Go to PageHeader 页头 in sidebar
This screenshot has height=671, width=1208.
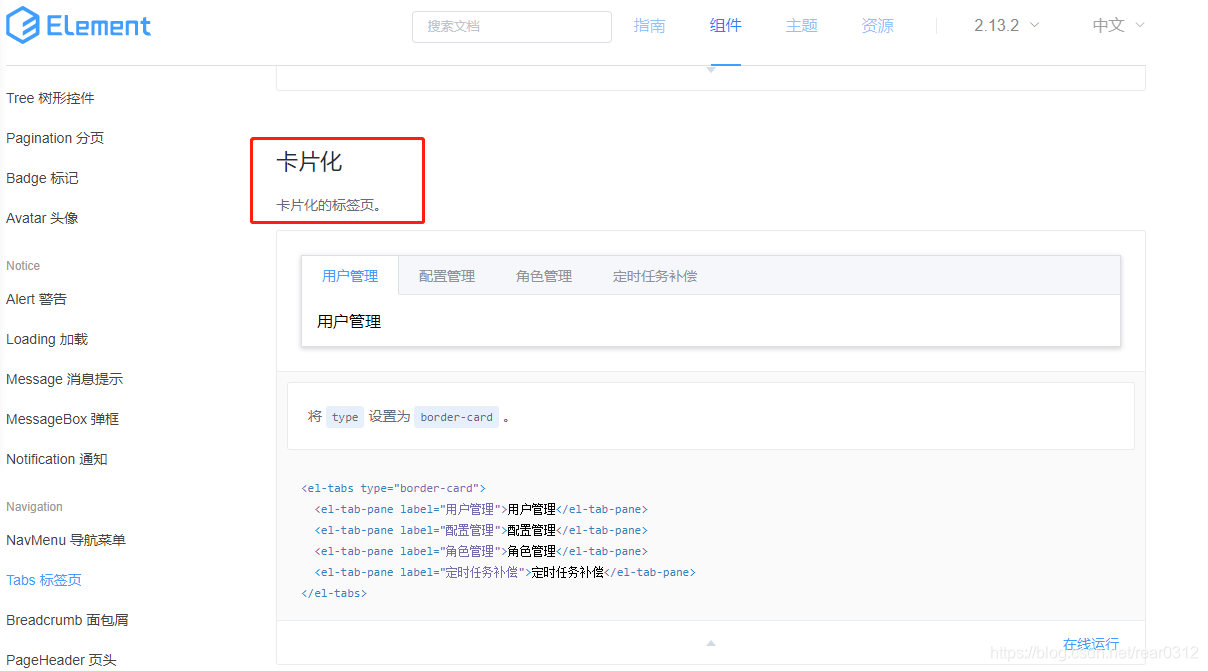[61, 660]
